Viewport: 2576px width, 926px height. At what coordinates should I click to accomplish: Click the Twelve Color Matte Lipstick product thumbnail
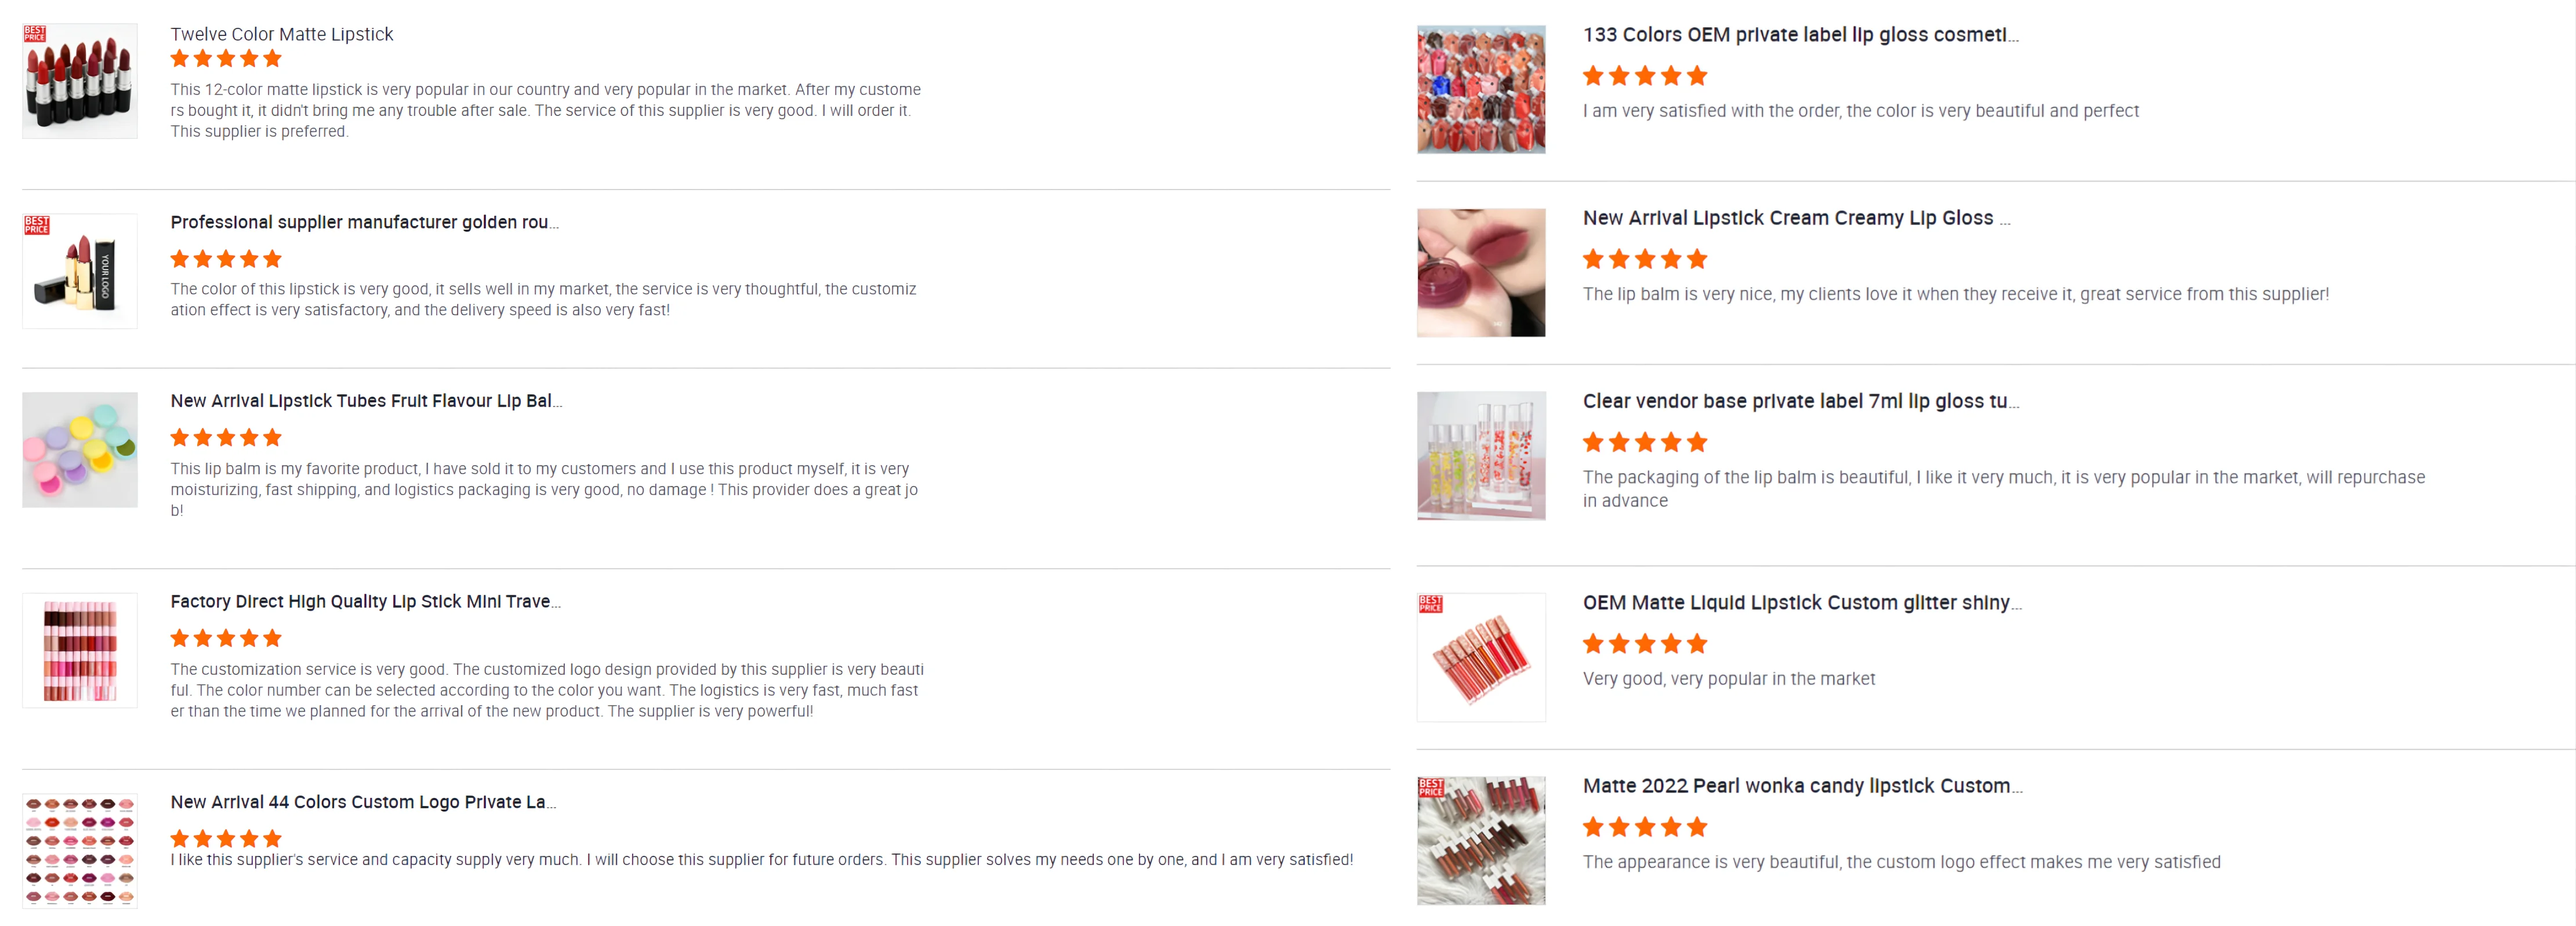[80, 82]
